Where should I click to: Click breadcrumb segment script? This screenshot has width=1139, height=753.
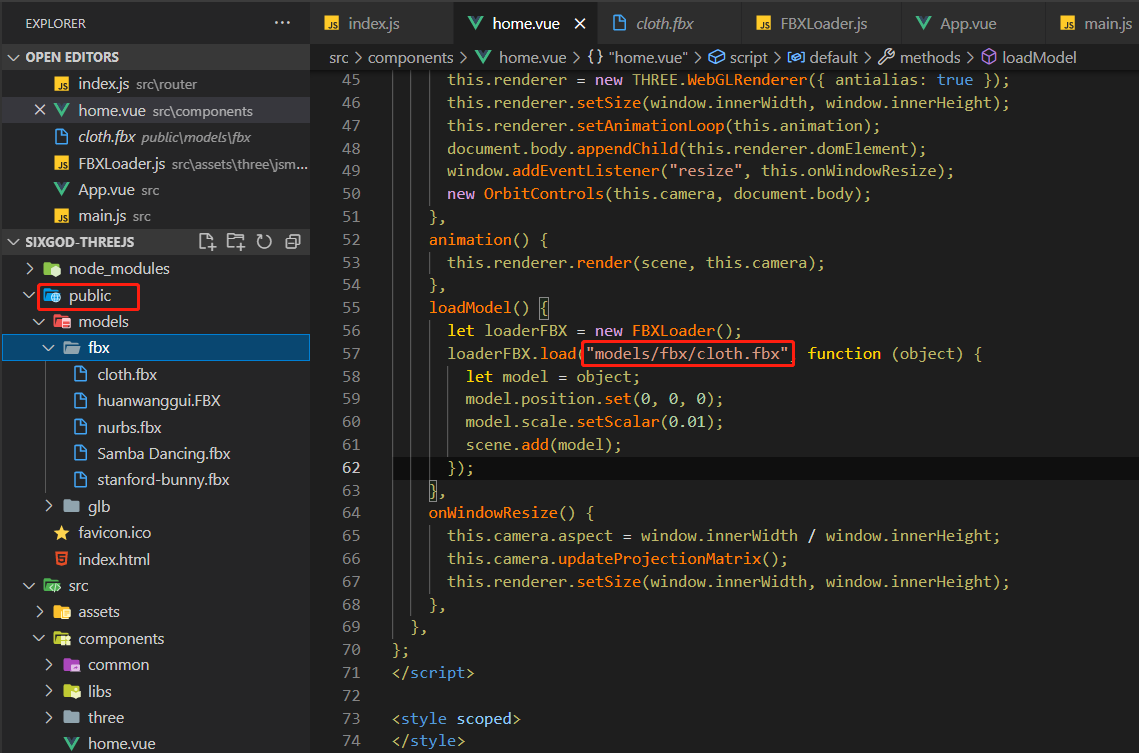(738, 57)
